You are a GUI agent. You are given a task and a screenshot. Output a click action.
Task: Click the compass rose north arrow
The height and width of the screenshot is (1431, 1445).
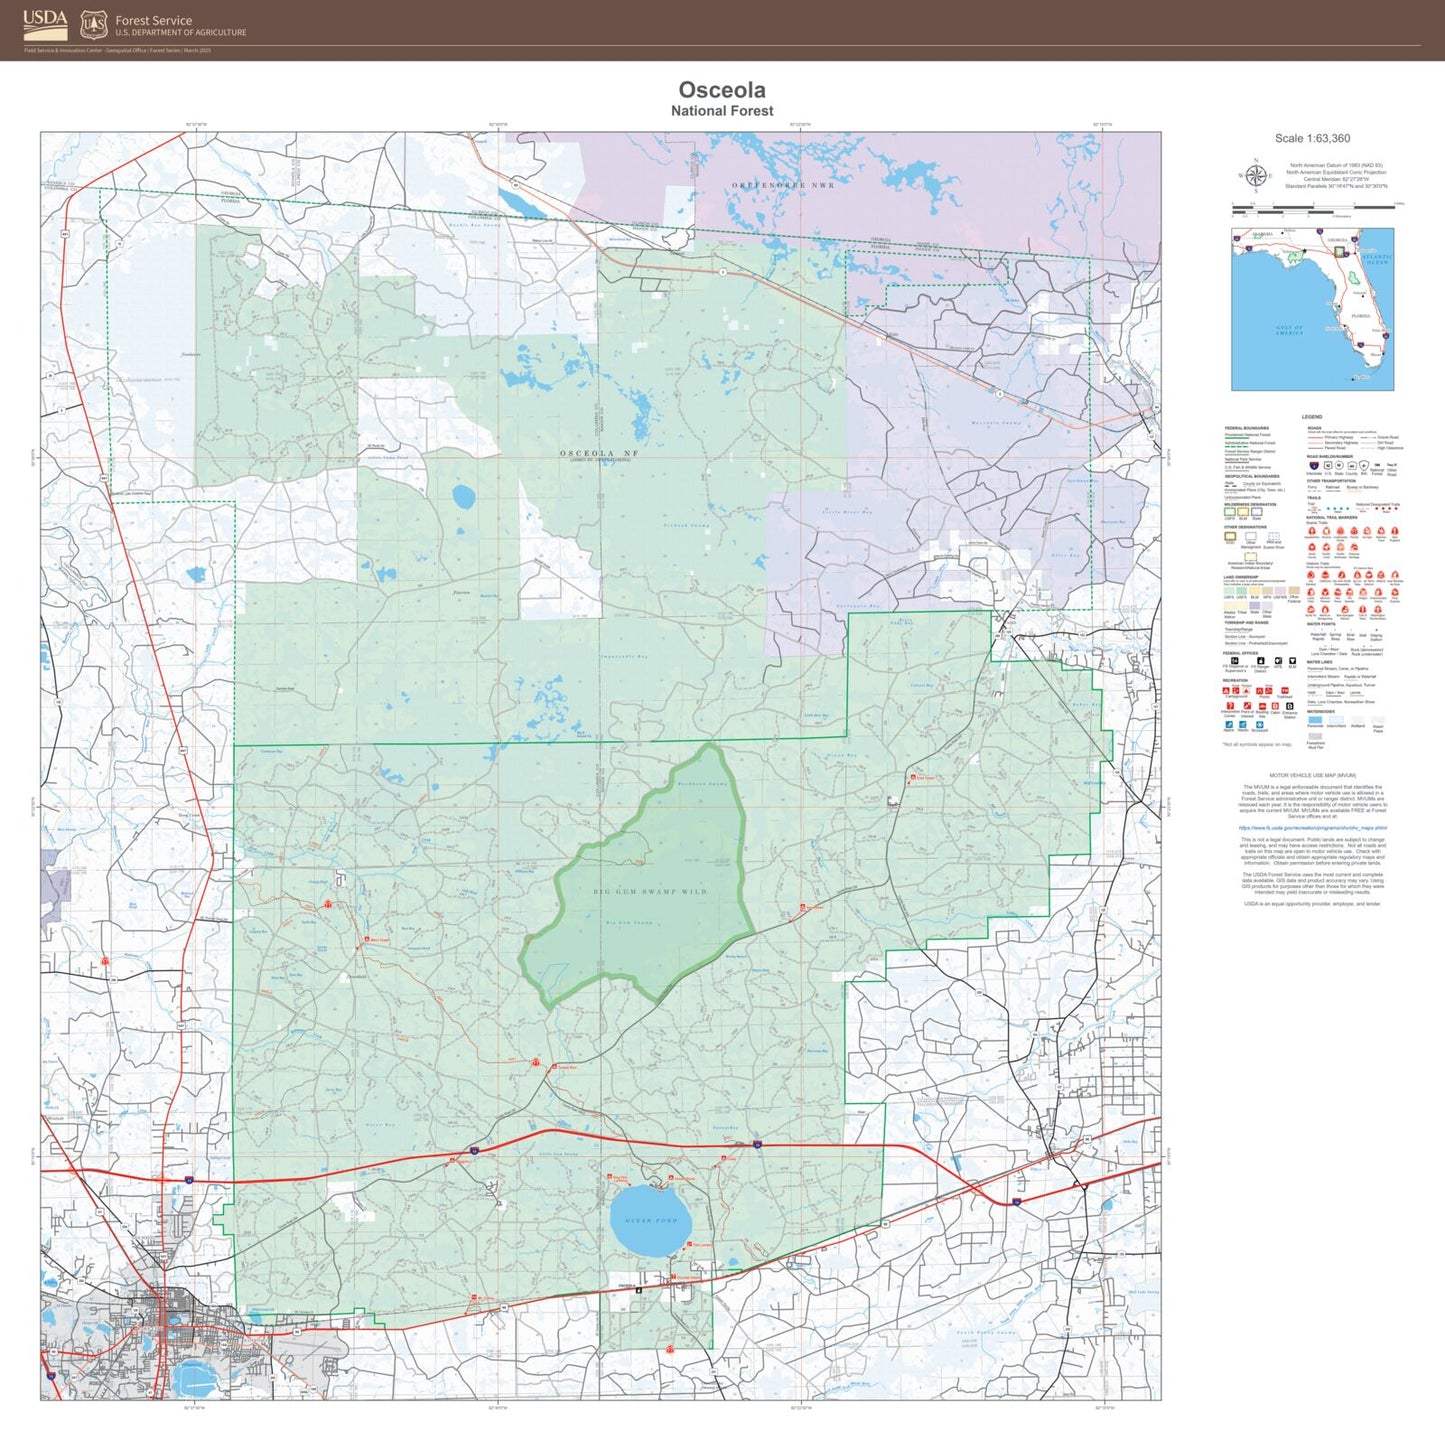pos(1255,175)
